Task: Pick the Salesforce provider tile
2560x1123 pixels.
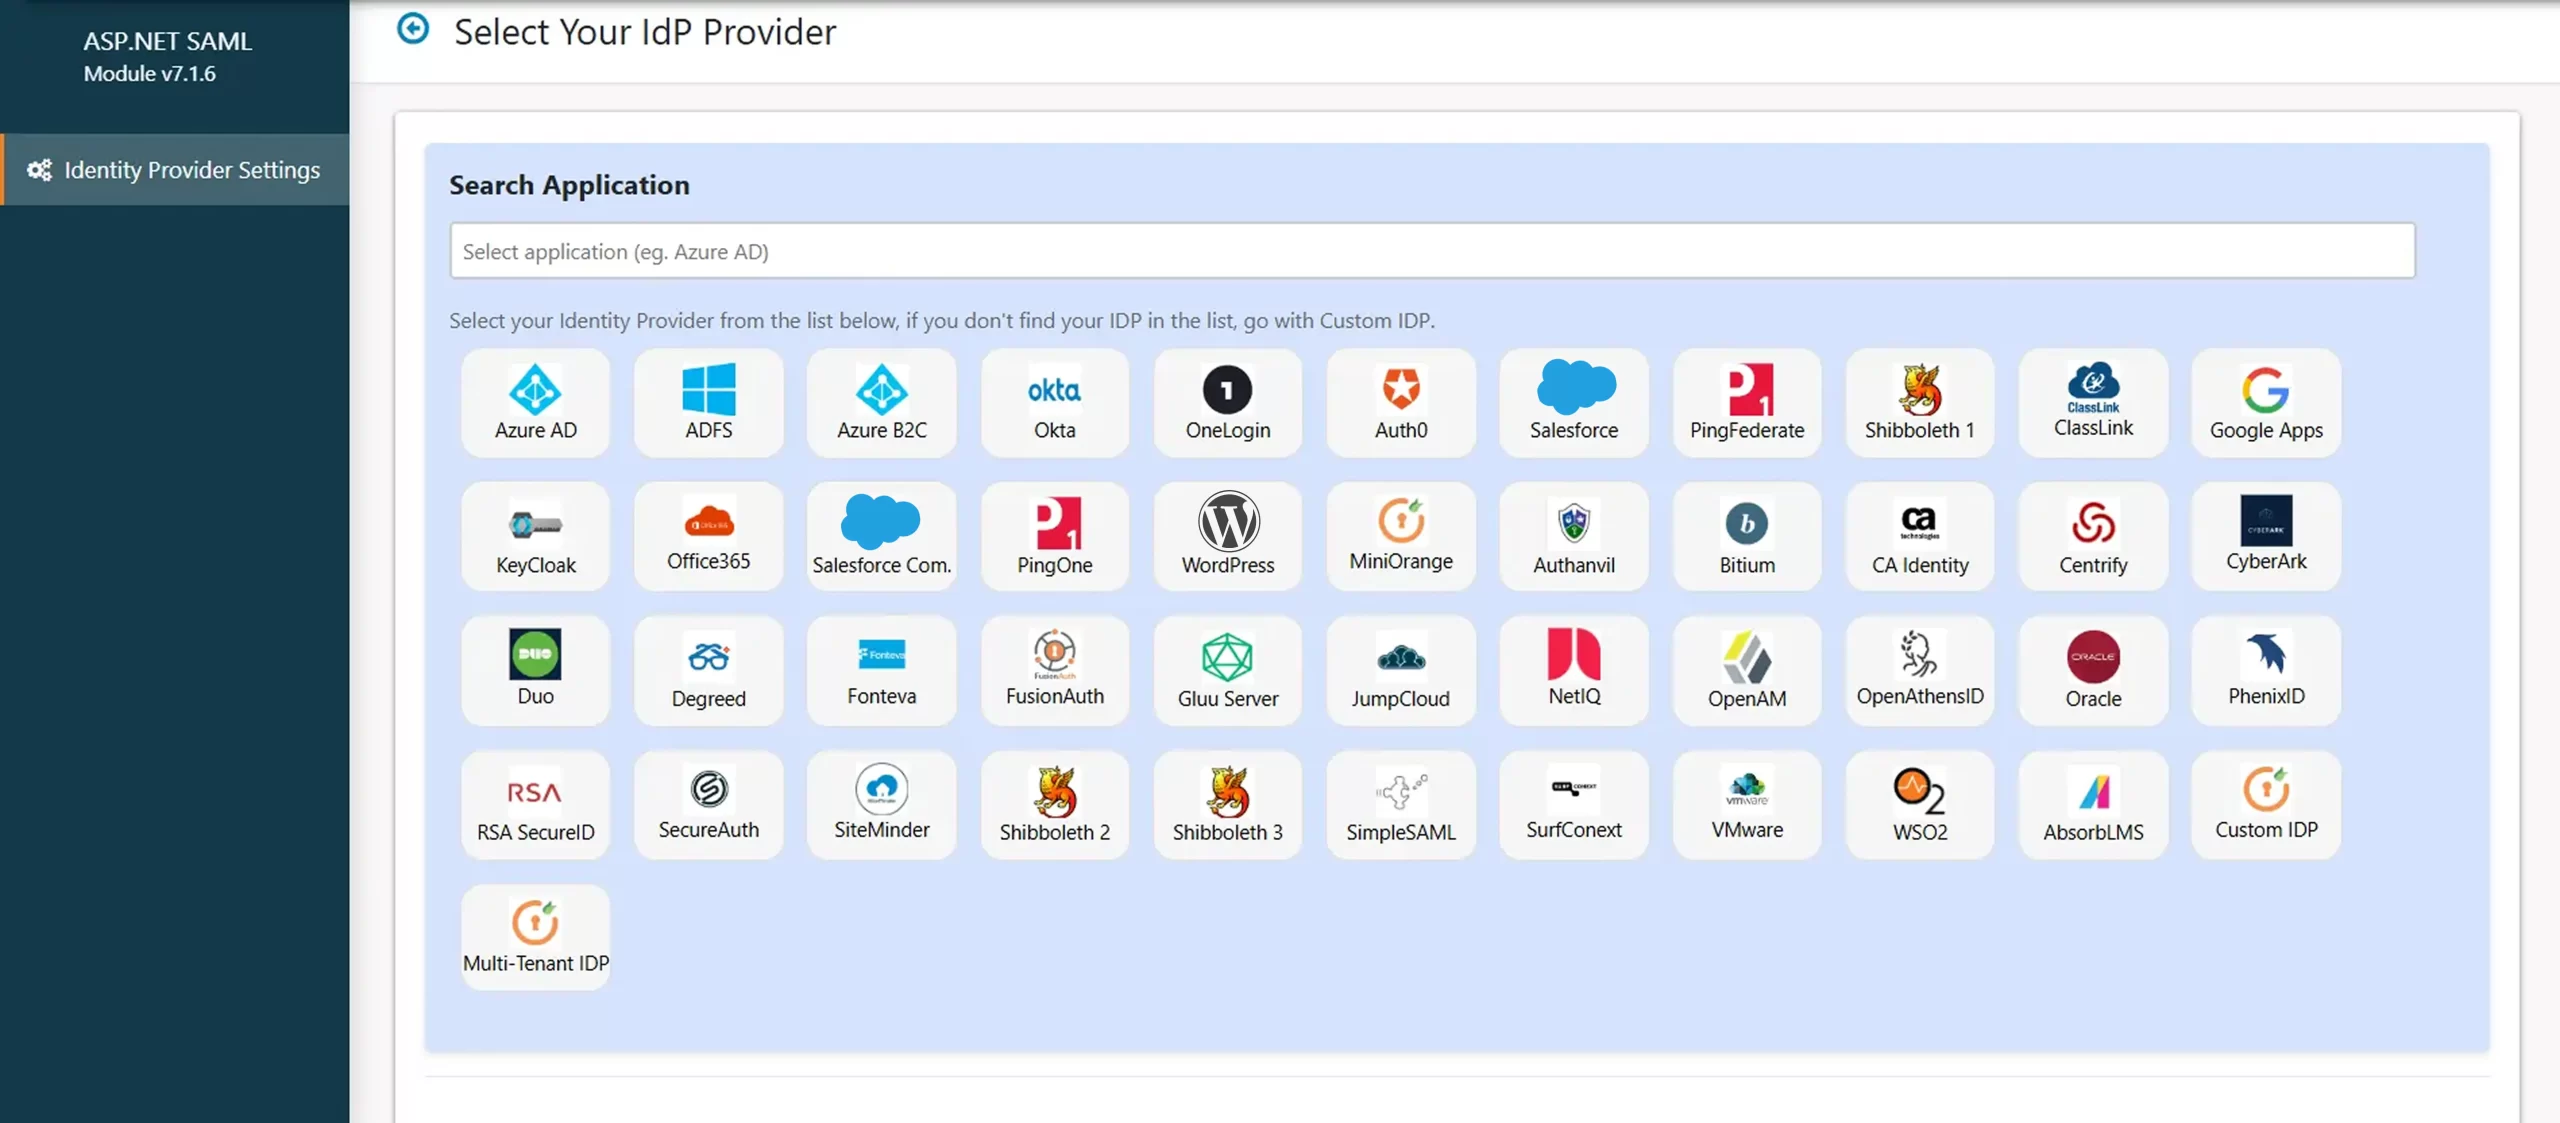Action: [1573, 403]
